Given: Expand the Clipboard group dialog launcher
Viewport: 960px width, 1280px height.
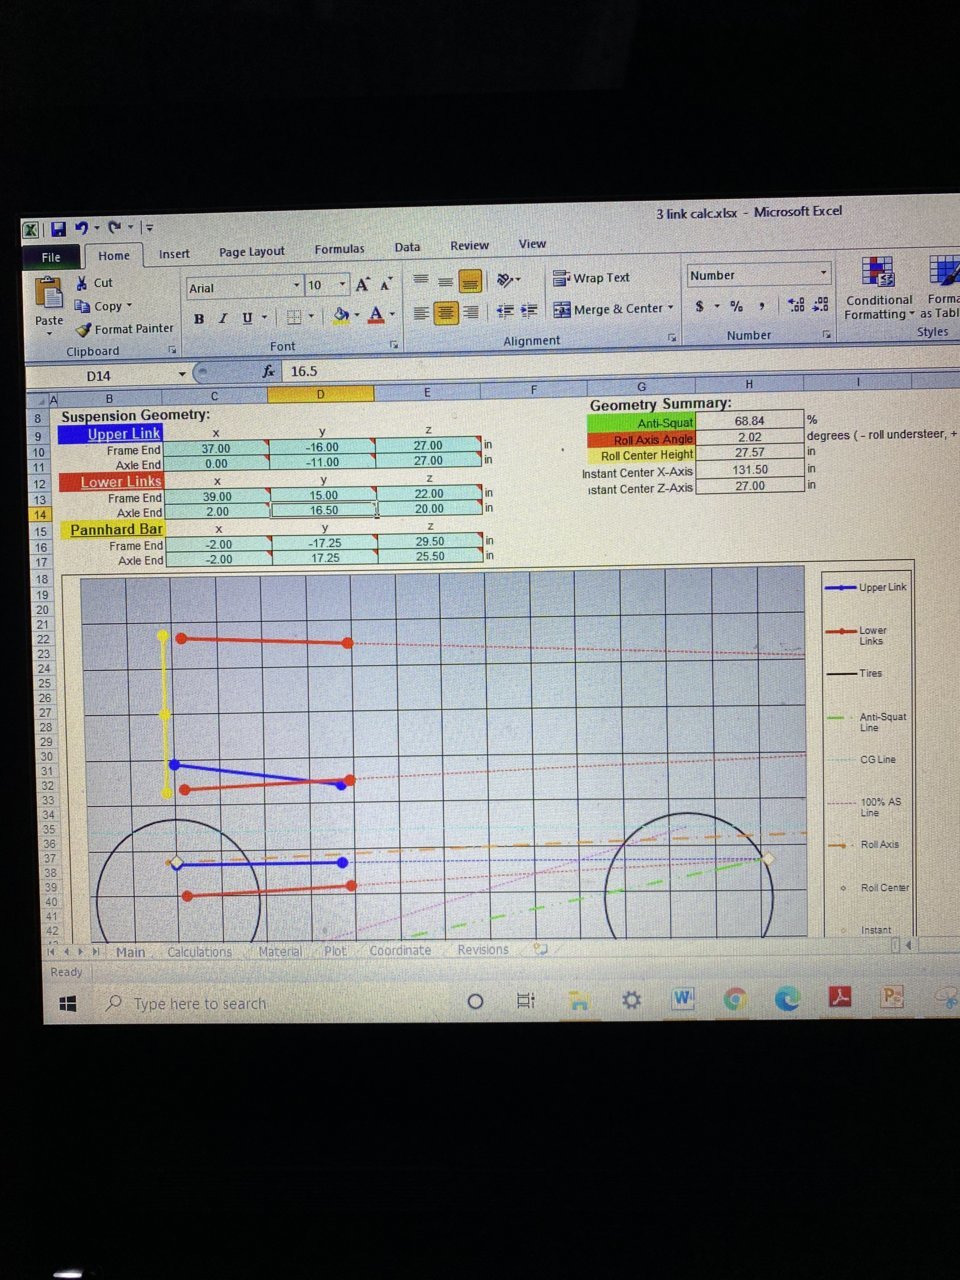Looking at the screenshot, I should pos(172,350).
